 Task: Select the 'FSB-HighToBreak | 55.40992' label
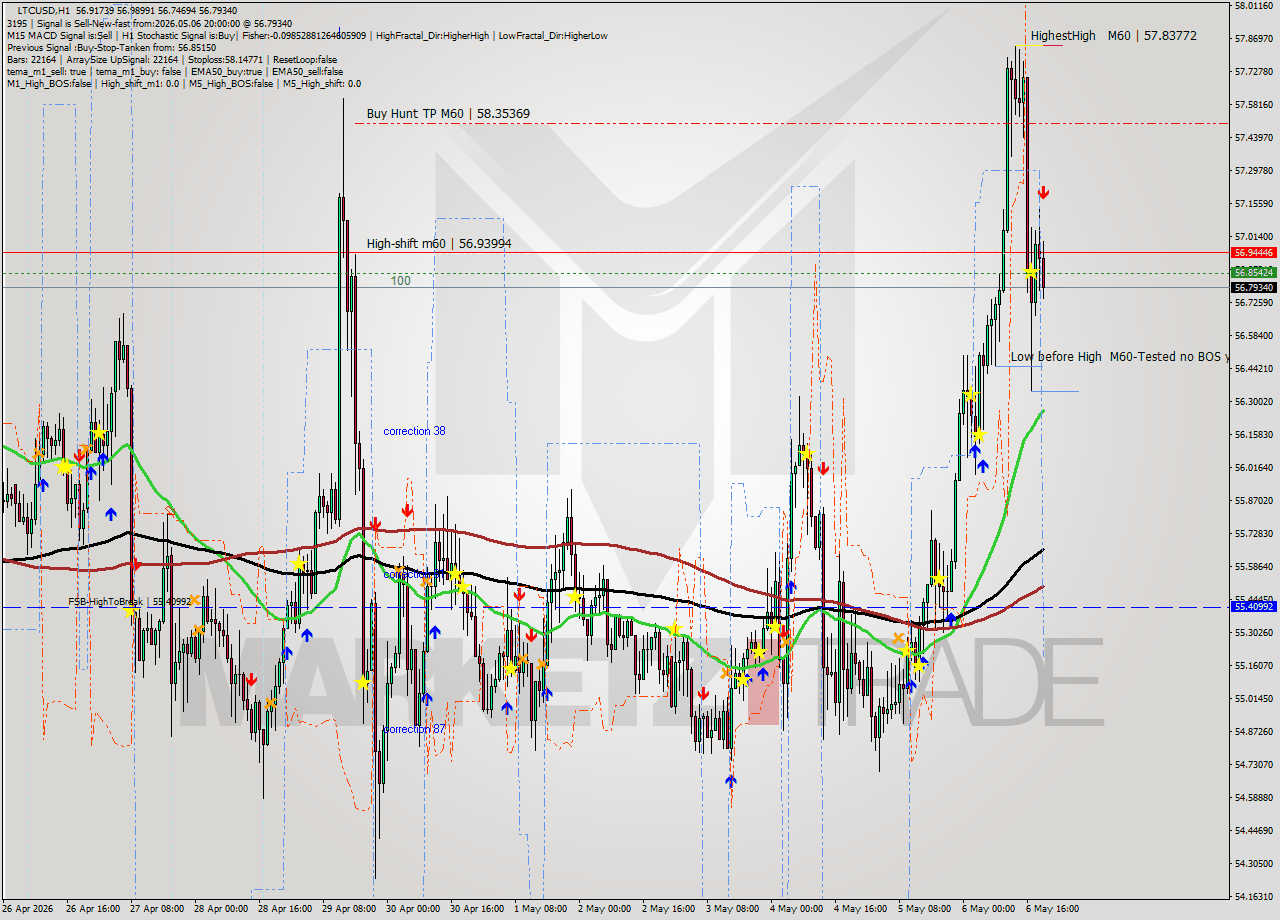(x=129, y=602)
